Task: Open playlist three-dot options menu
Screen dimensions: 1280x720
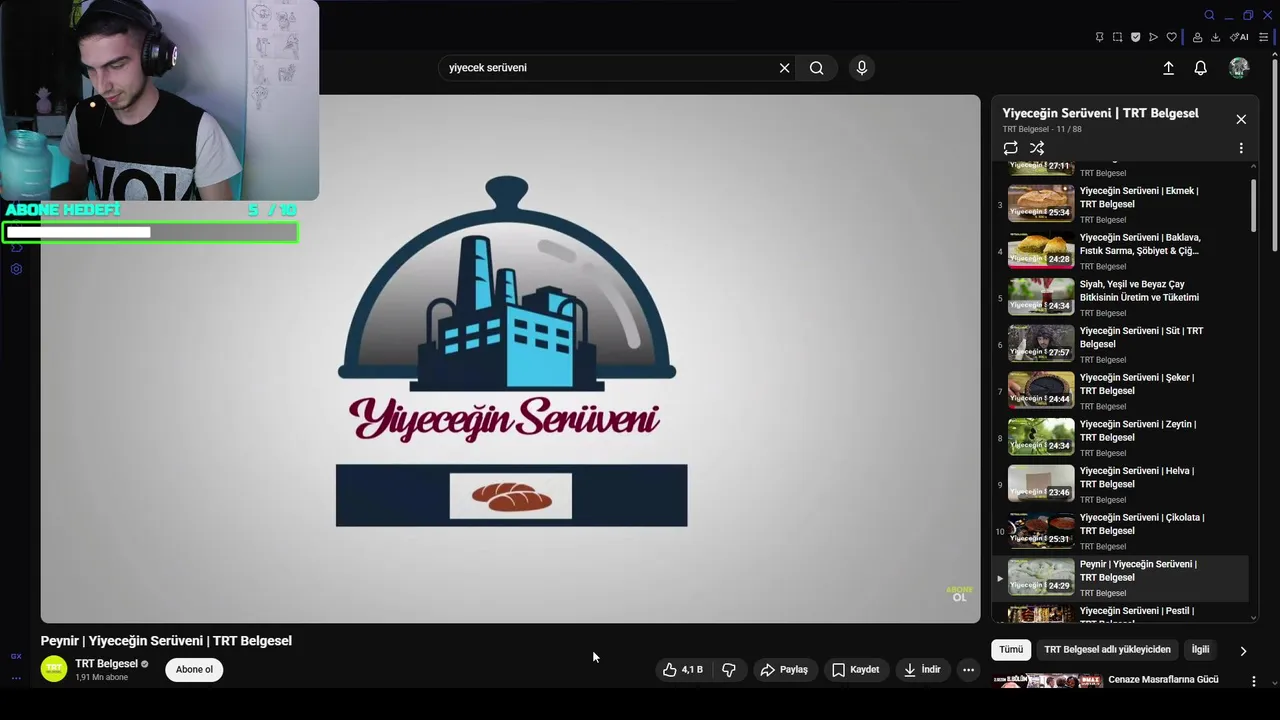Action: point(1241,148)
